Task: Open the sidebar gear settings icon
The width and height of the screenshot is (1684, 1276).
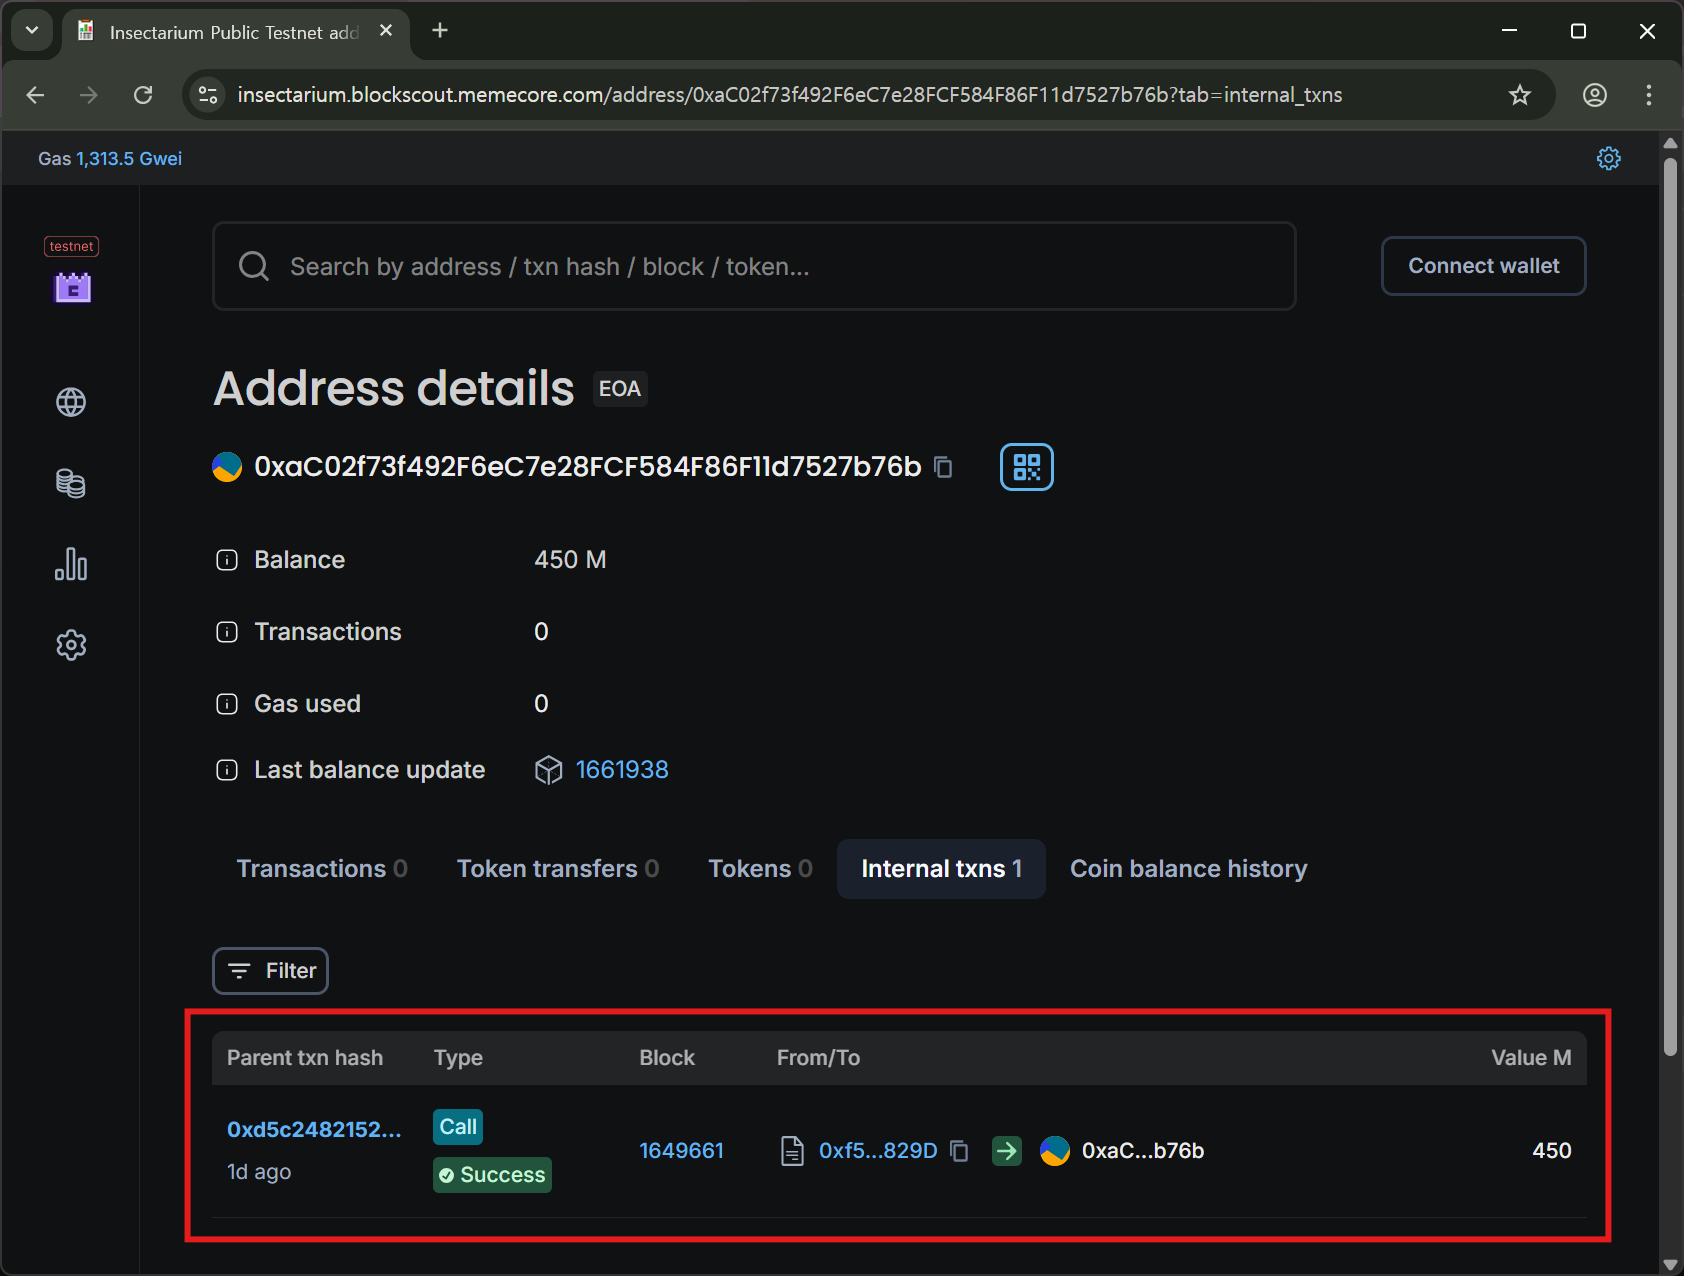Action: point(71,645)
